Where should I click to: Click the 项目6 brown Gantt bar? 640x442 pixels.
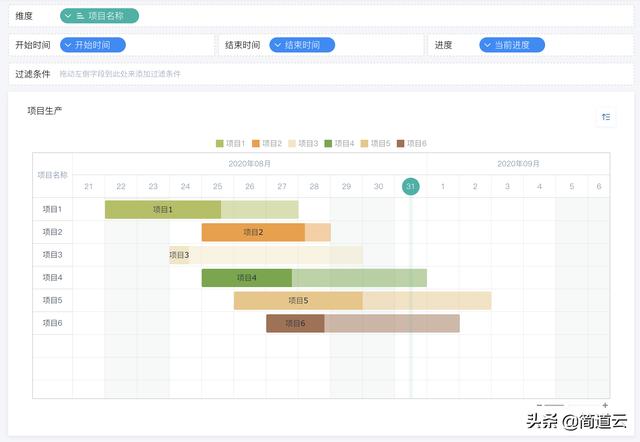[363, 324]
